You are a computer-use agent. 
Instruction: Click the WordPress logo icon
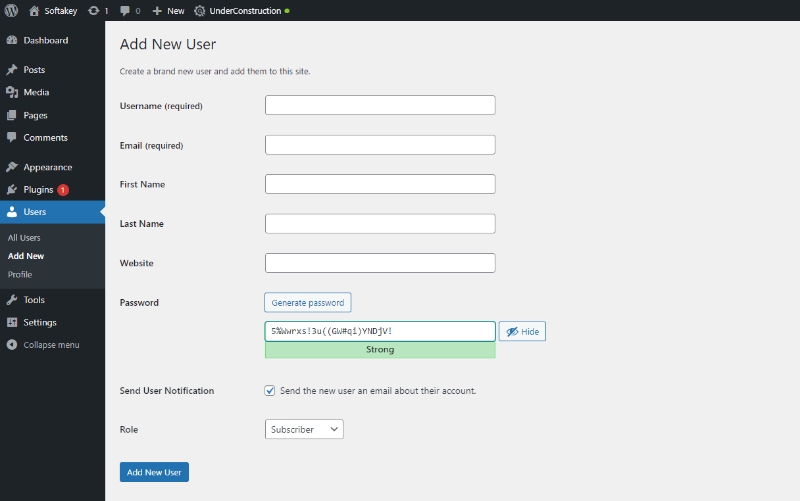tap(11, 10)
